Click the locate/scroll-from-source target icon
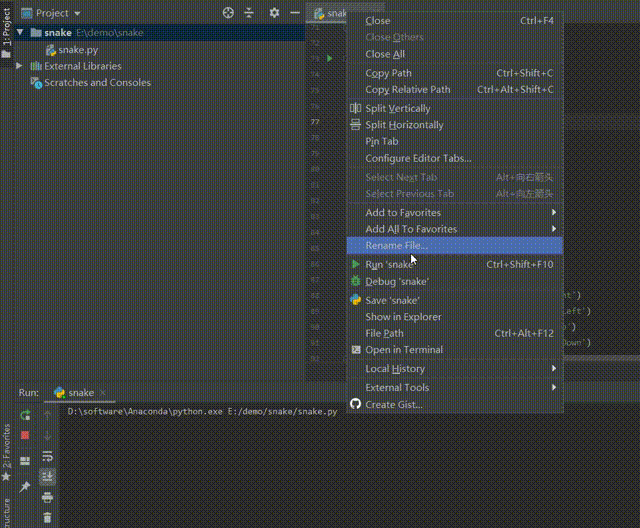This screenshot has width=640, height=528. [228, 13]
